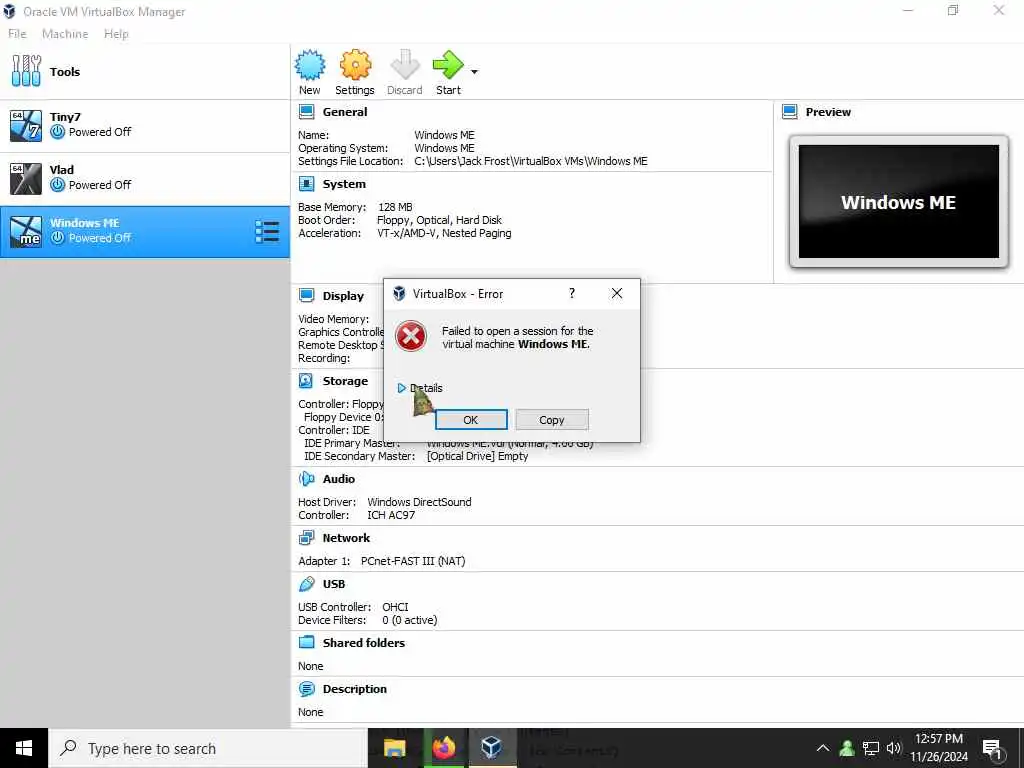Click the network tray icon
This screenshot has height=768, width=1024.
(871, 748)
